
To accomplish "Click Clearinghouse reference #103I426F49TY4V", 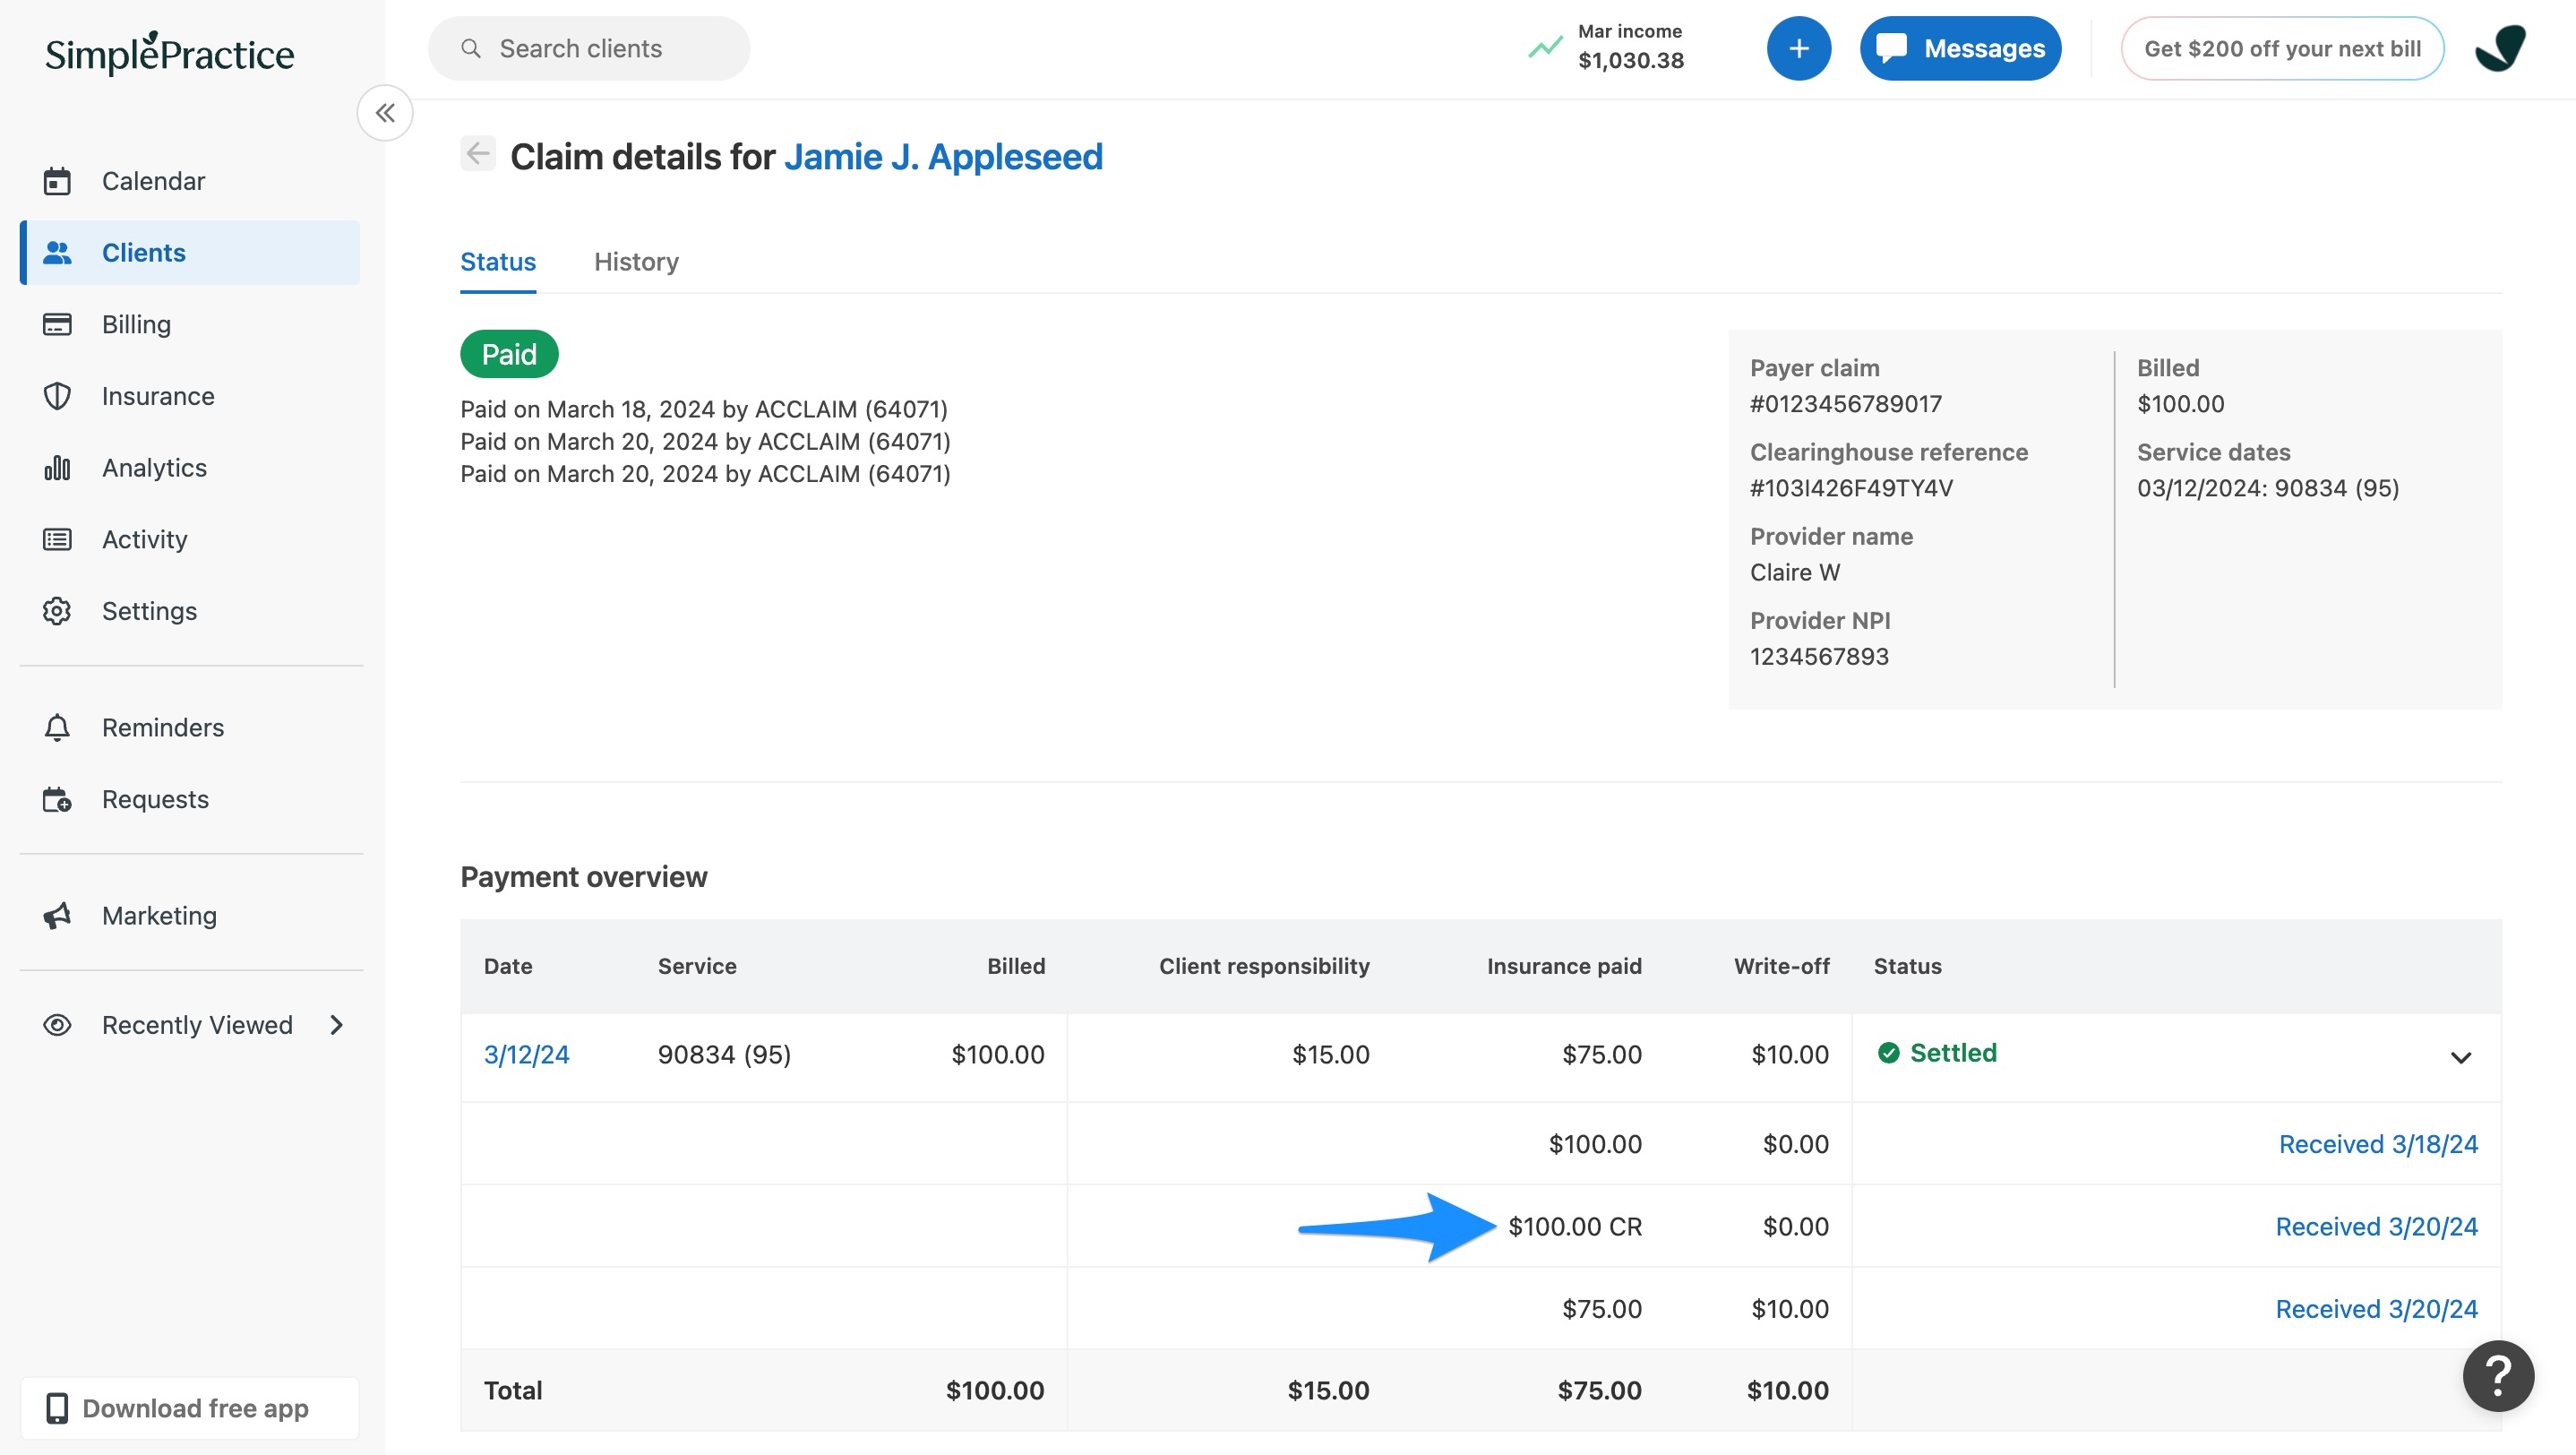I will (1851, 488).
